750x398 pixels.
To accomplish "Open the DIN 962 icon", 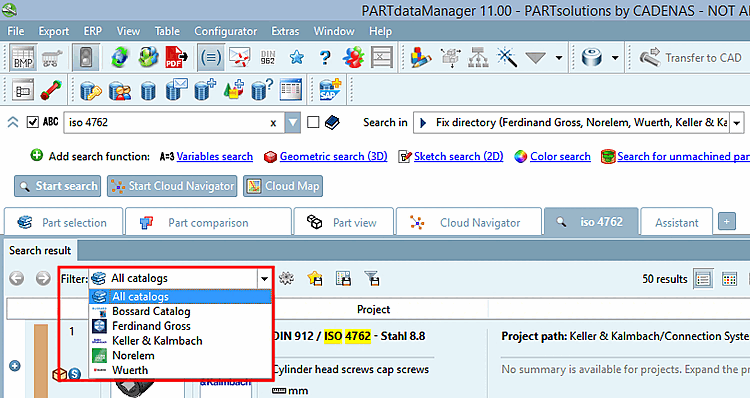I will pos(268,57).
